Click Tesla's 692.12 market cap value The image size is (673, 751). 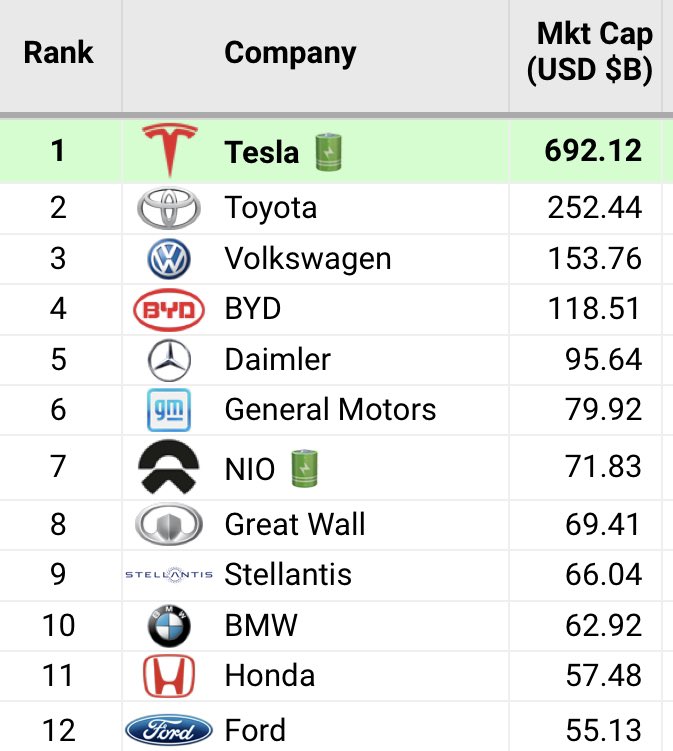click(593, 151)
